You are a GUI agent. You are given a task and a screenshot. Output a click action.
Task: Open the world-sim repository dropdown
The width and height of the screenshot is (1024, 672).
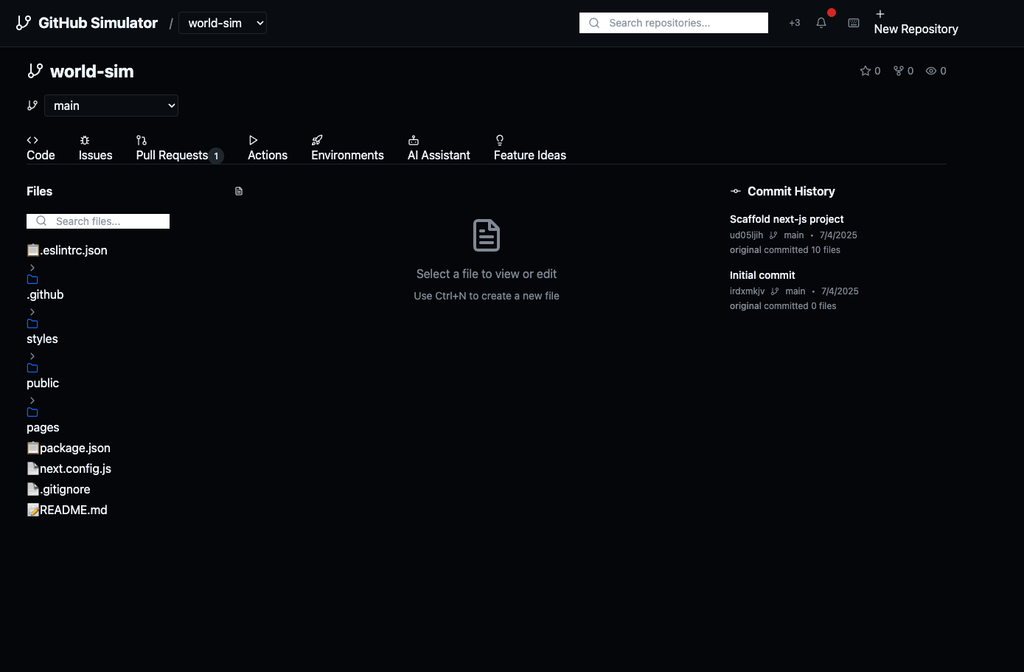[222, 22]
